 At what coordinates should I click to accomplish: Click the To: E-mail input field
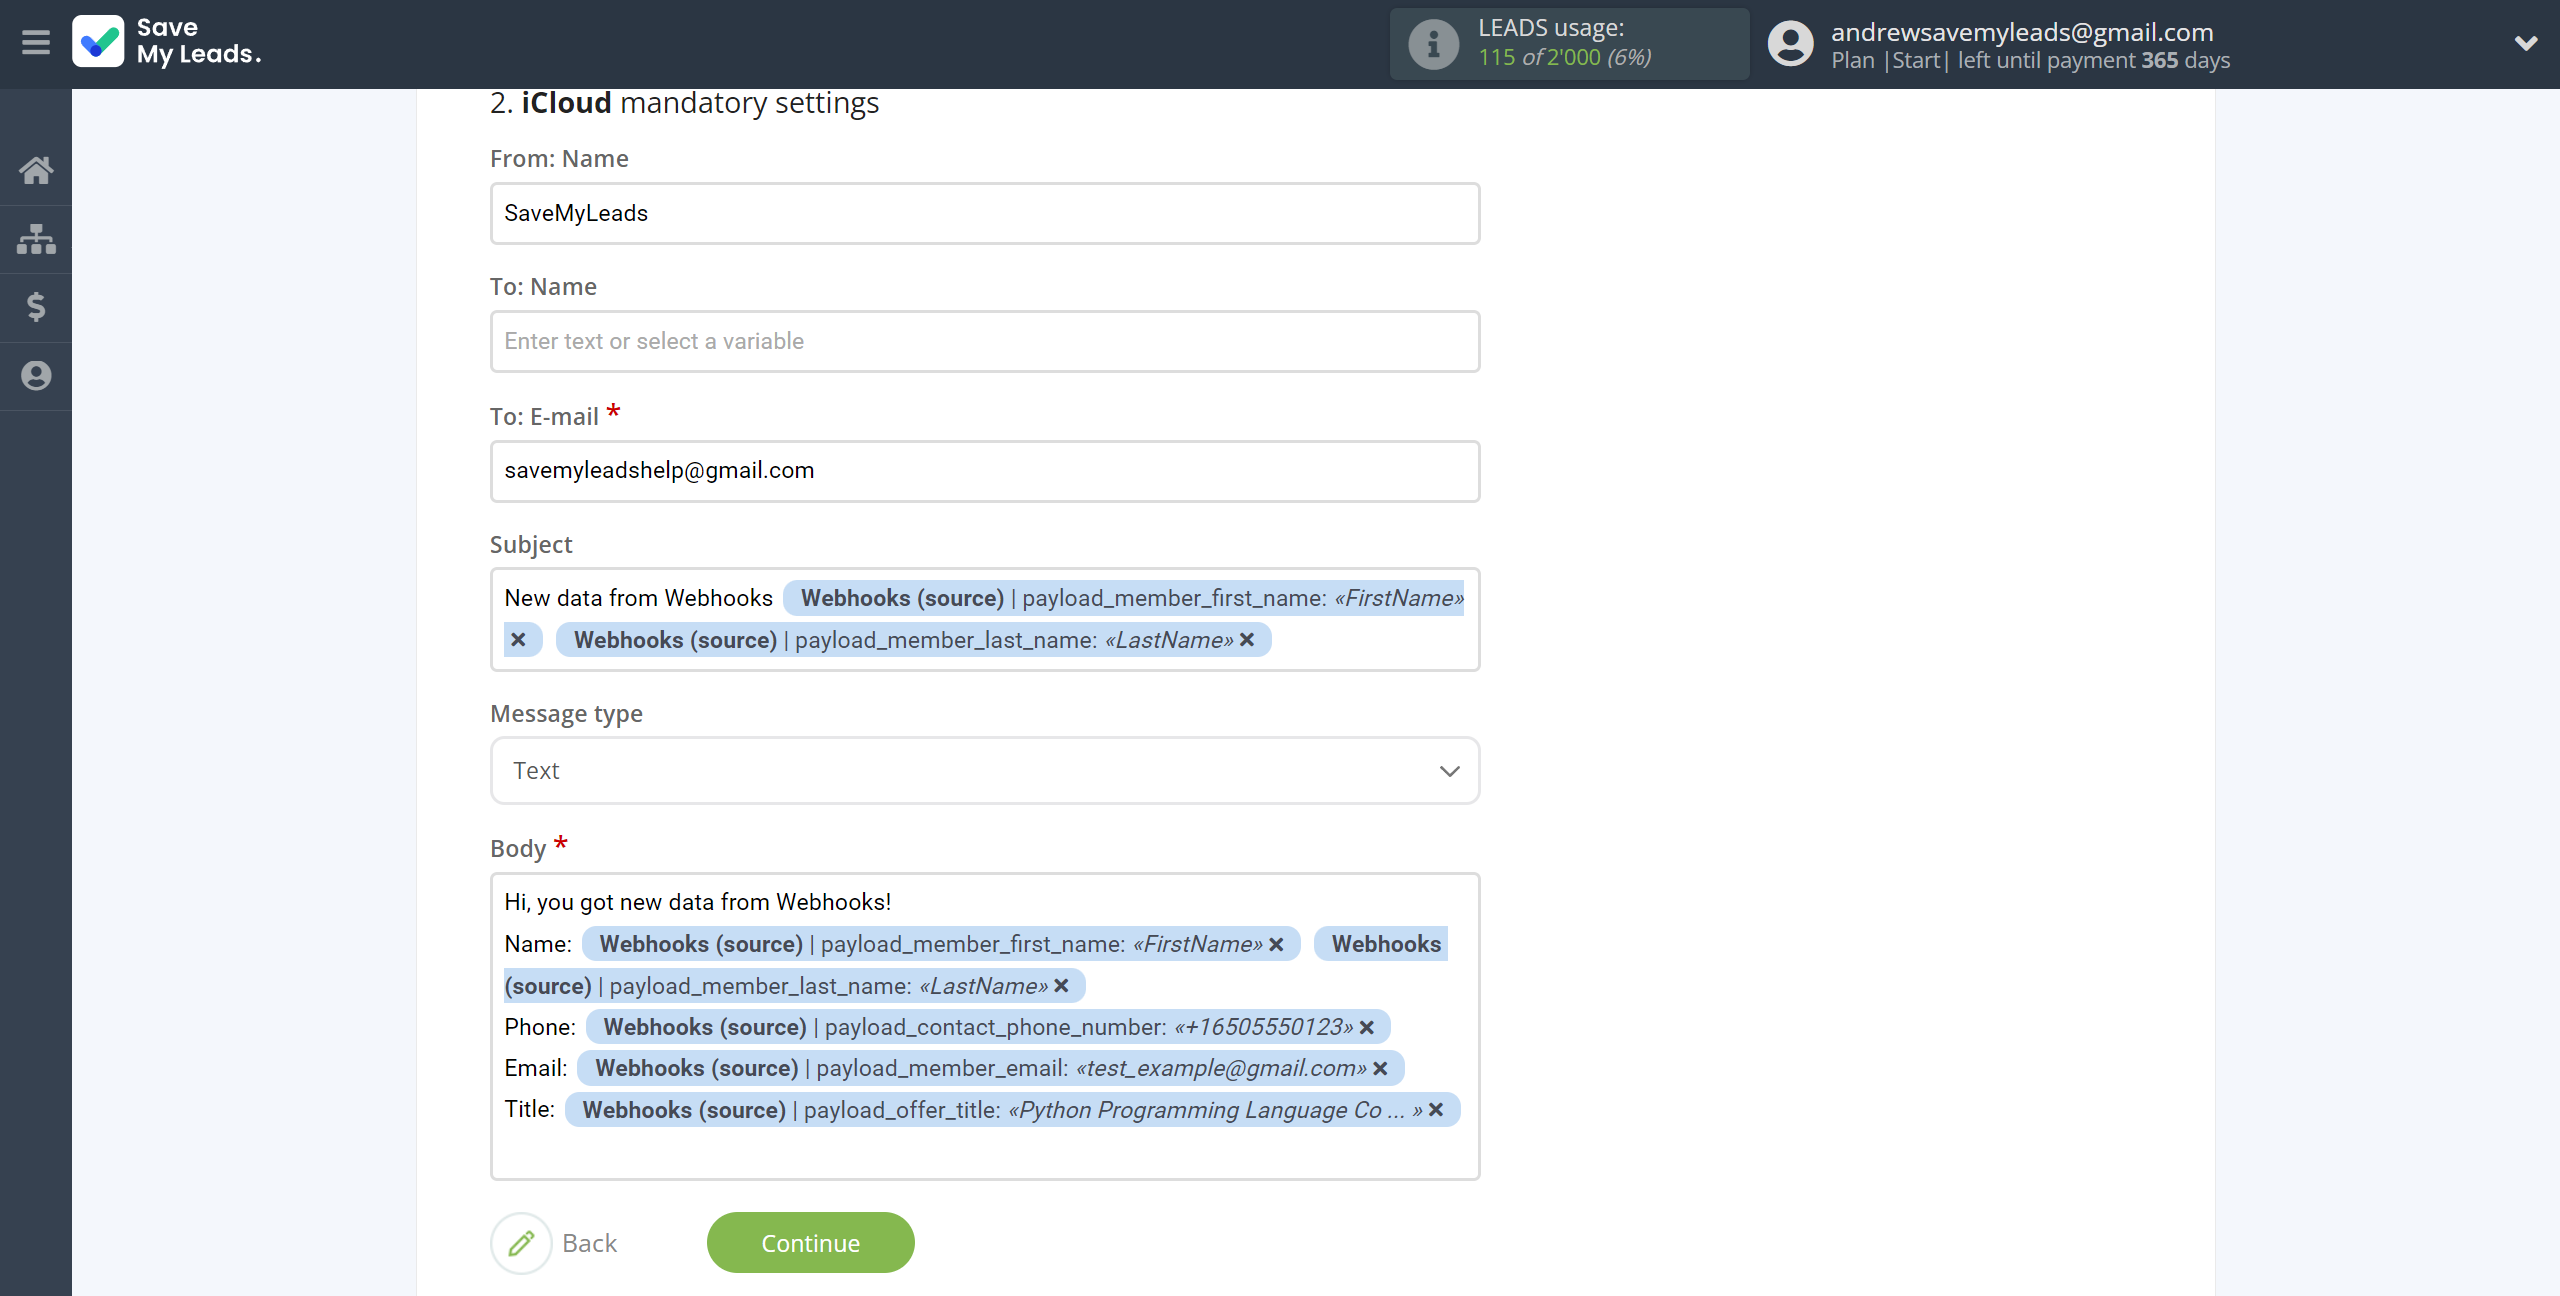[x=985, y=471]
